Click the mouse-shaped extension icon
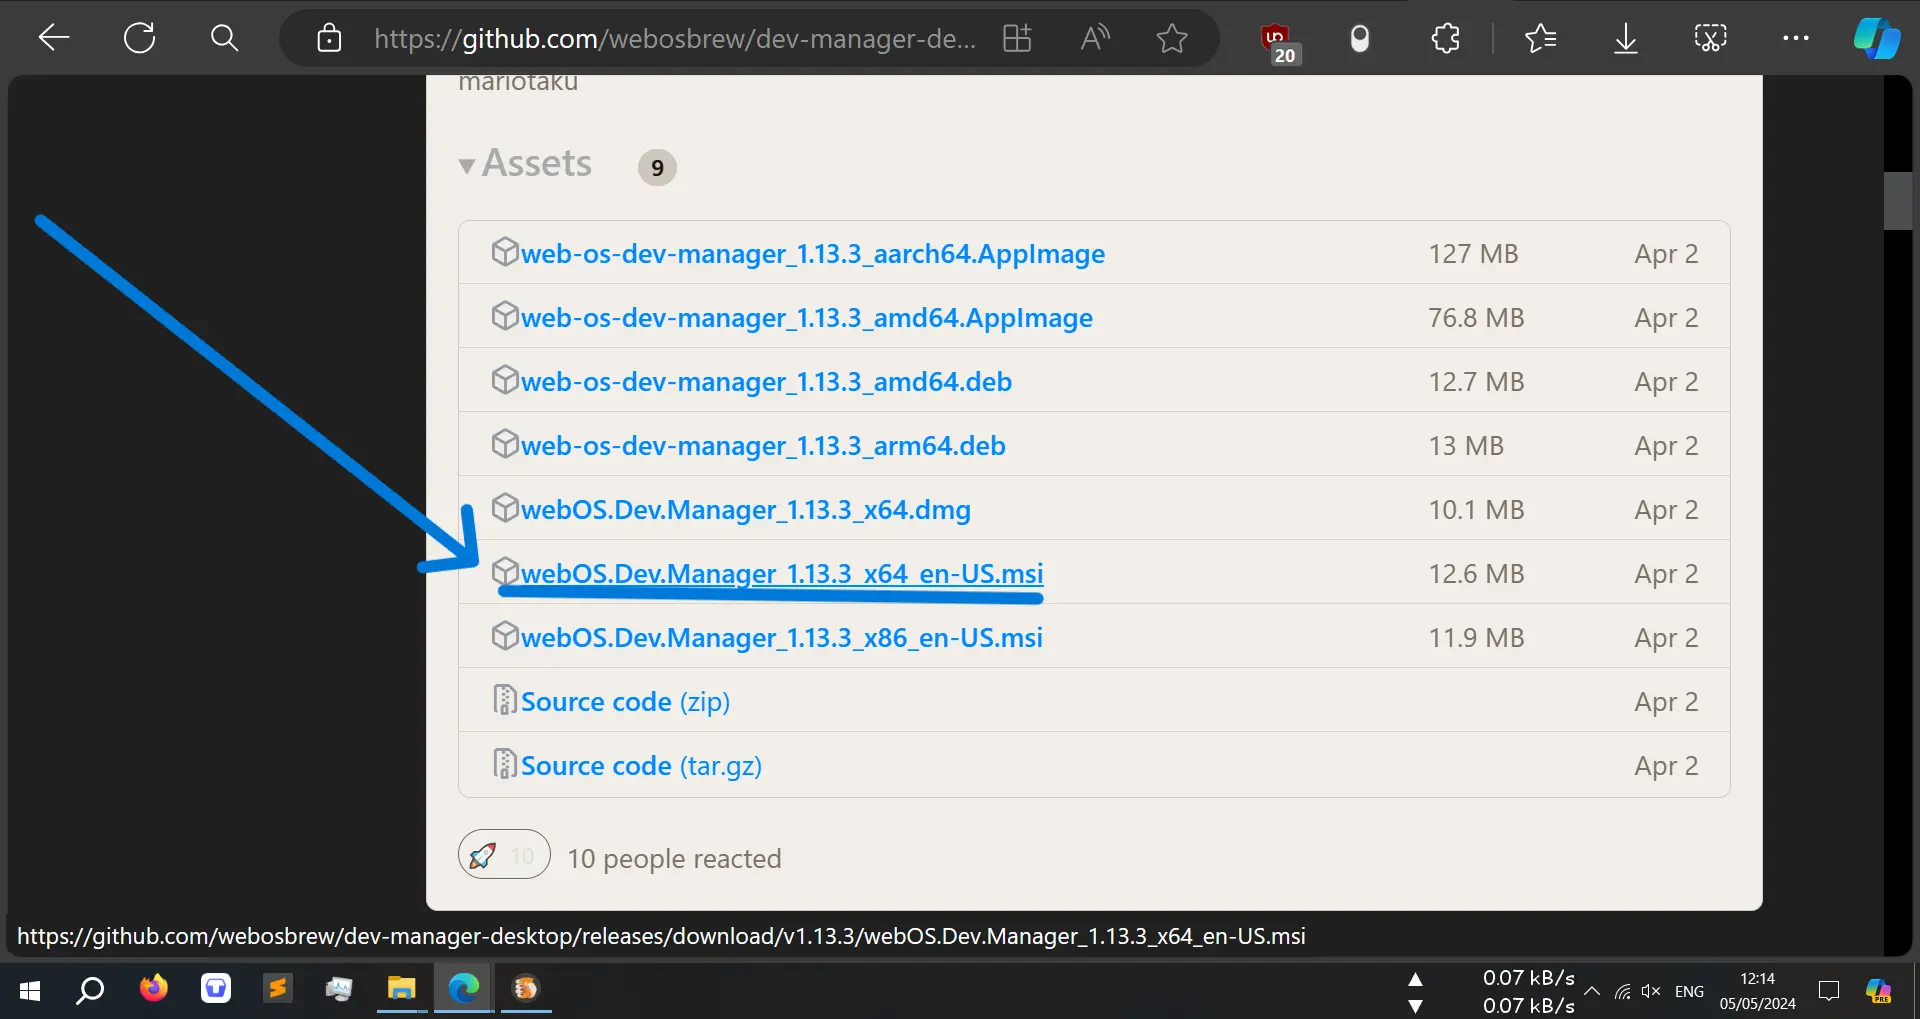Image resolution: width=1920 pixels, height=1019 pixels. click(1359, 38)
